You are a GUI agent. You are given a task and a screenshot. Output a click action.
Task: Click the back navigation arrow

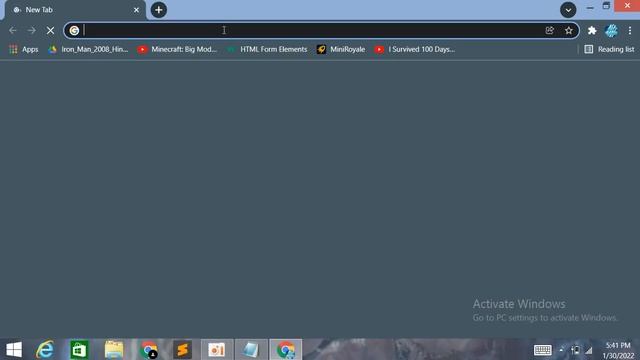[13, 31]
